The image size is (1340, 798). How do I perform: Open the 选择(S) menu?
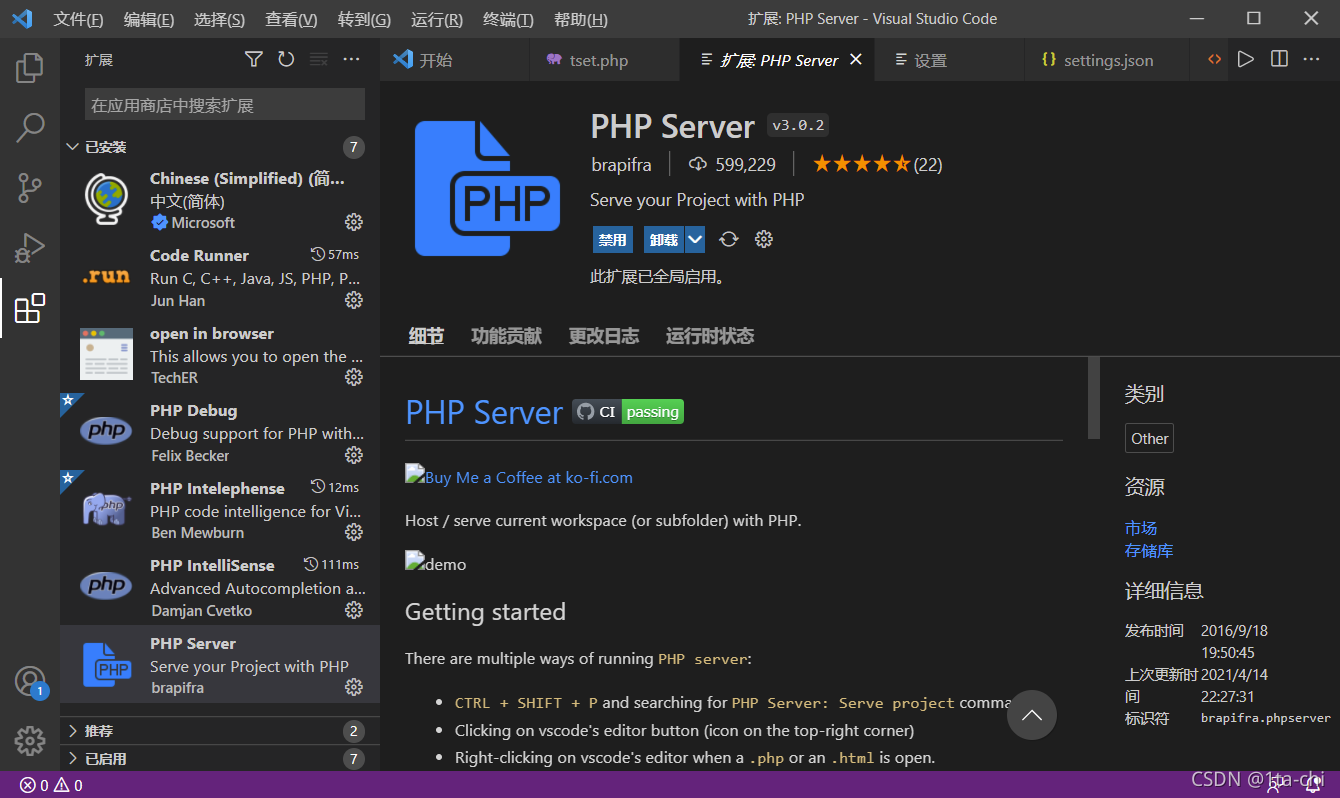(x=219, y=19)
